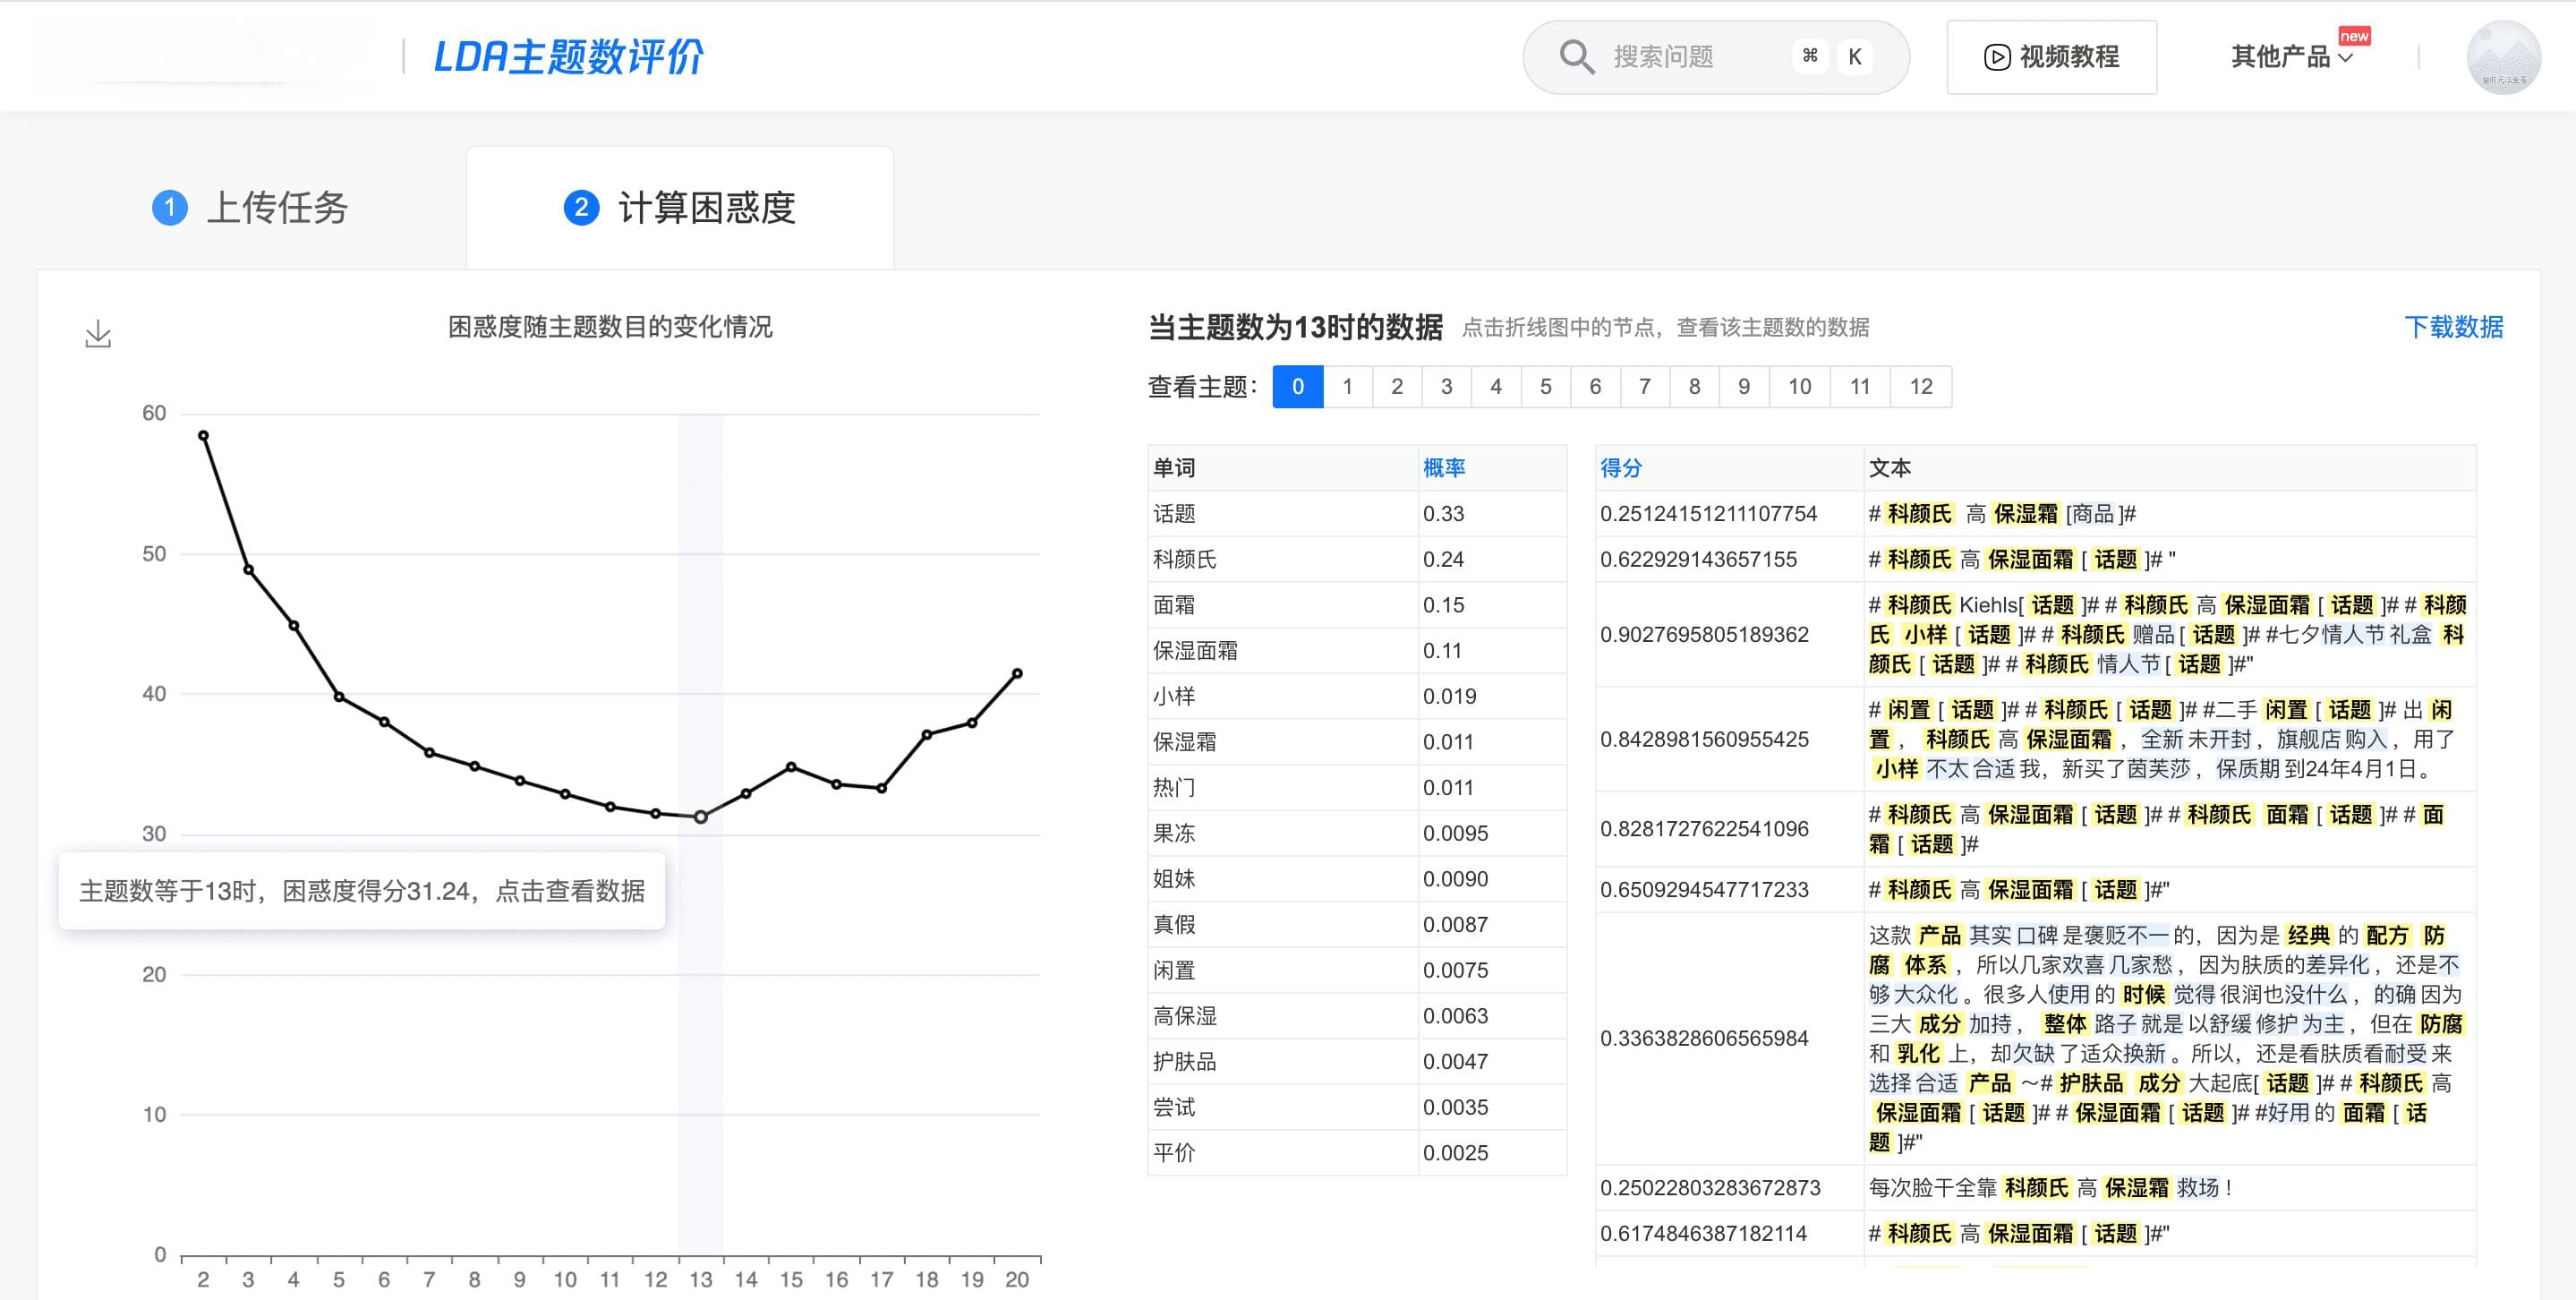2576x1300 pixels.
Task: Click the probability value 0.33
Action: tap(1443, 514)
